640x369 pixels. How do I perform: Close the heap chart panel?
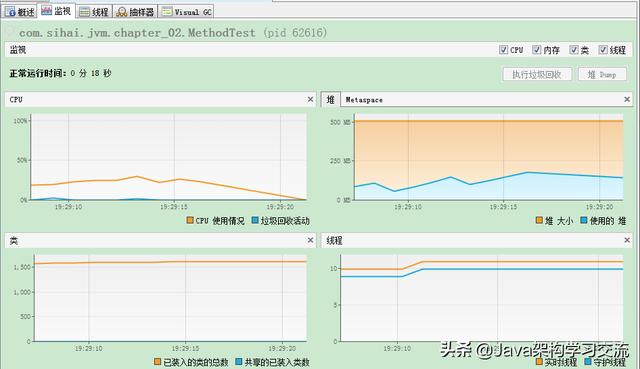coord(627,99)
